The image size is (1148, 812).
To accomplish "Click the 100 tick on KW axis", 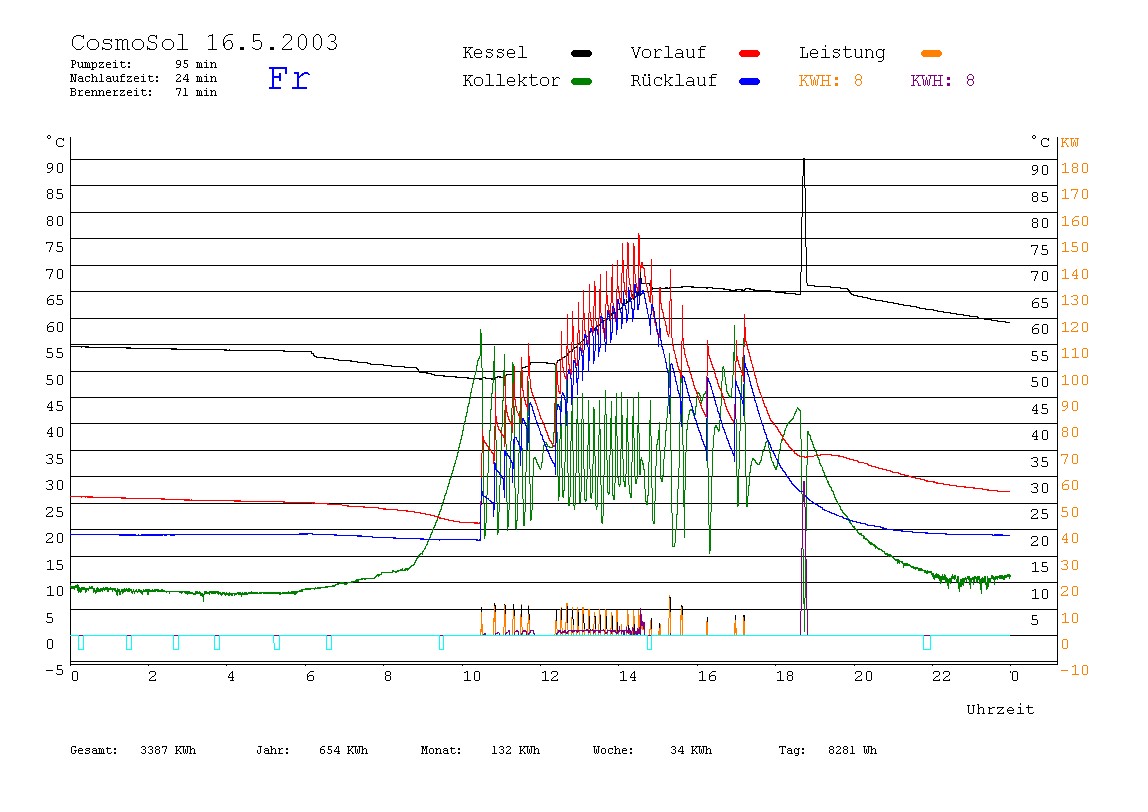I will [x=1075, y=380].
